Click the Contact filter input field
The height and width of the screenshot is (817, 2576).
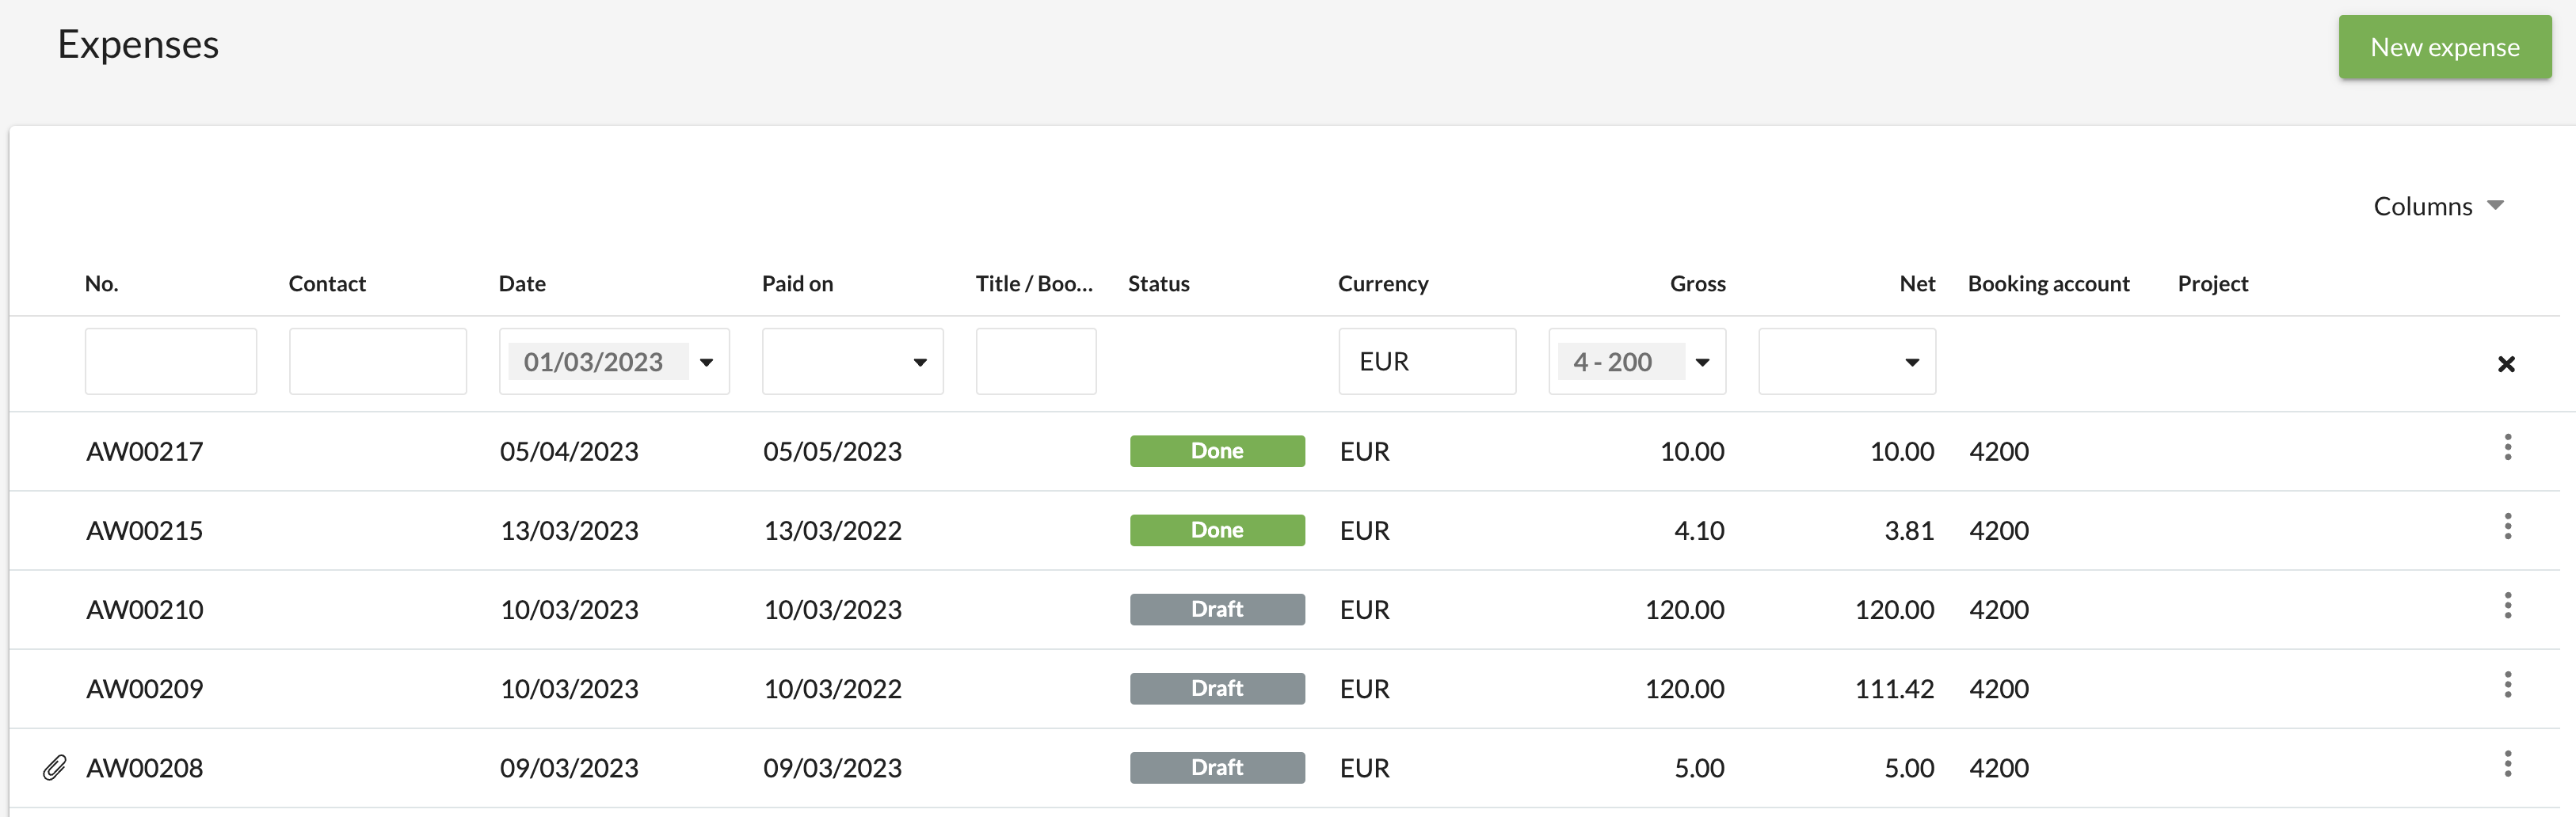point(377,361)
